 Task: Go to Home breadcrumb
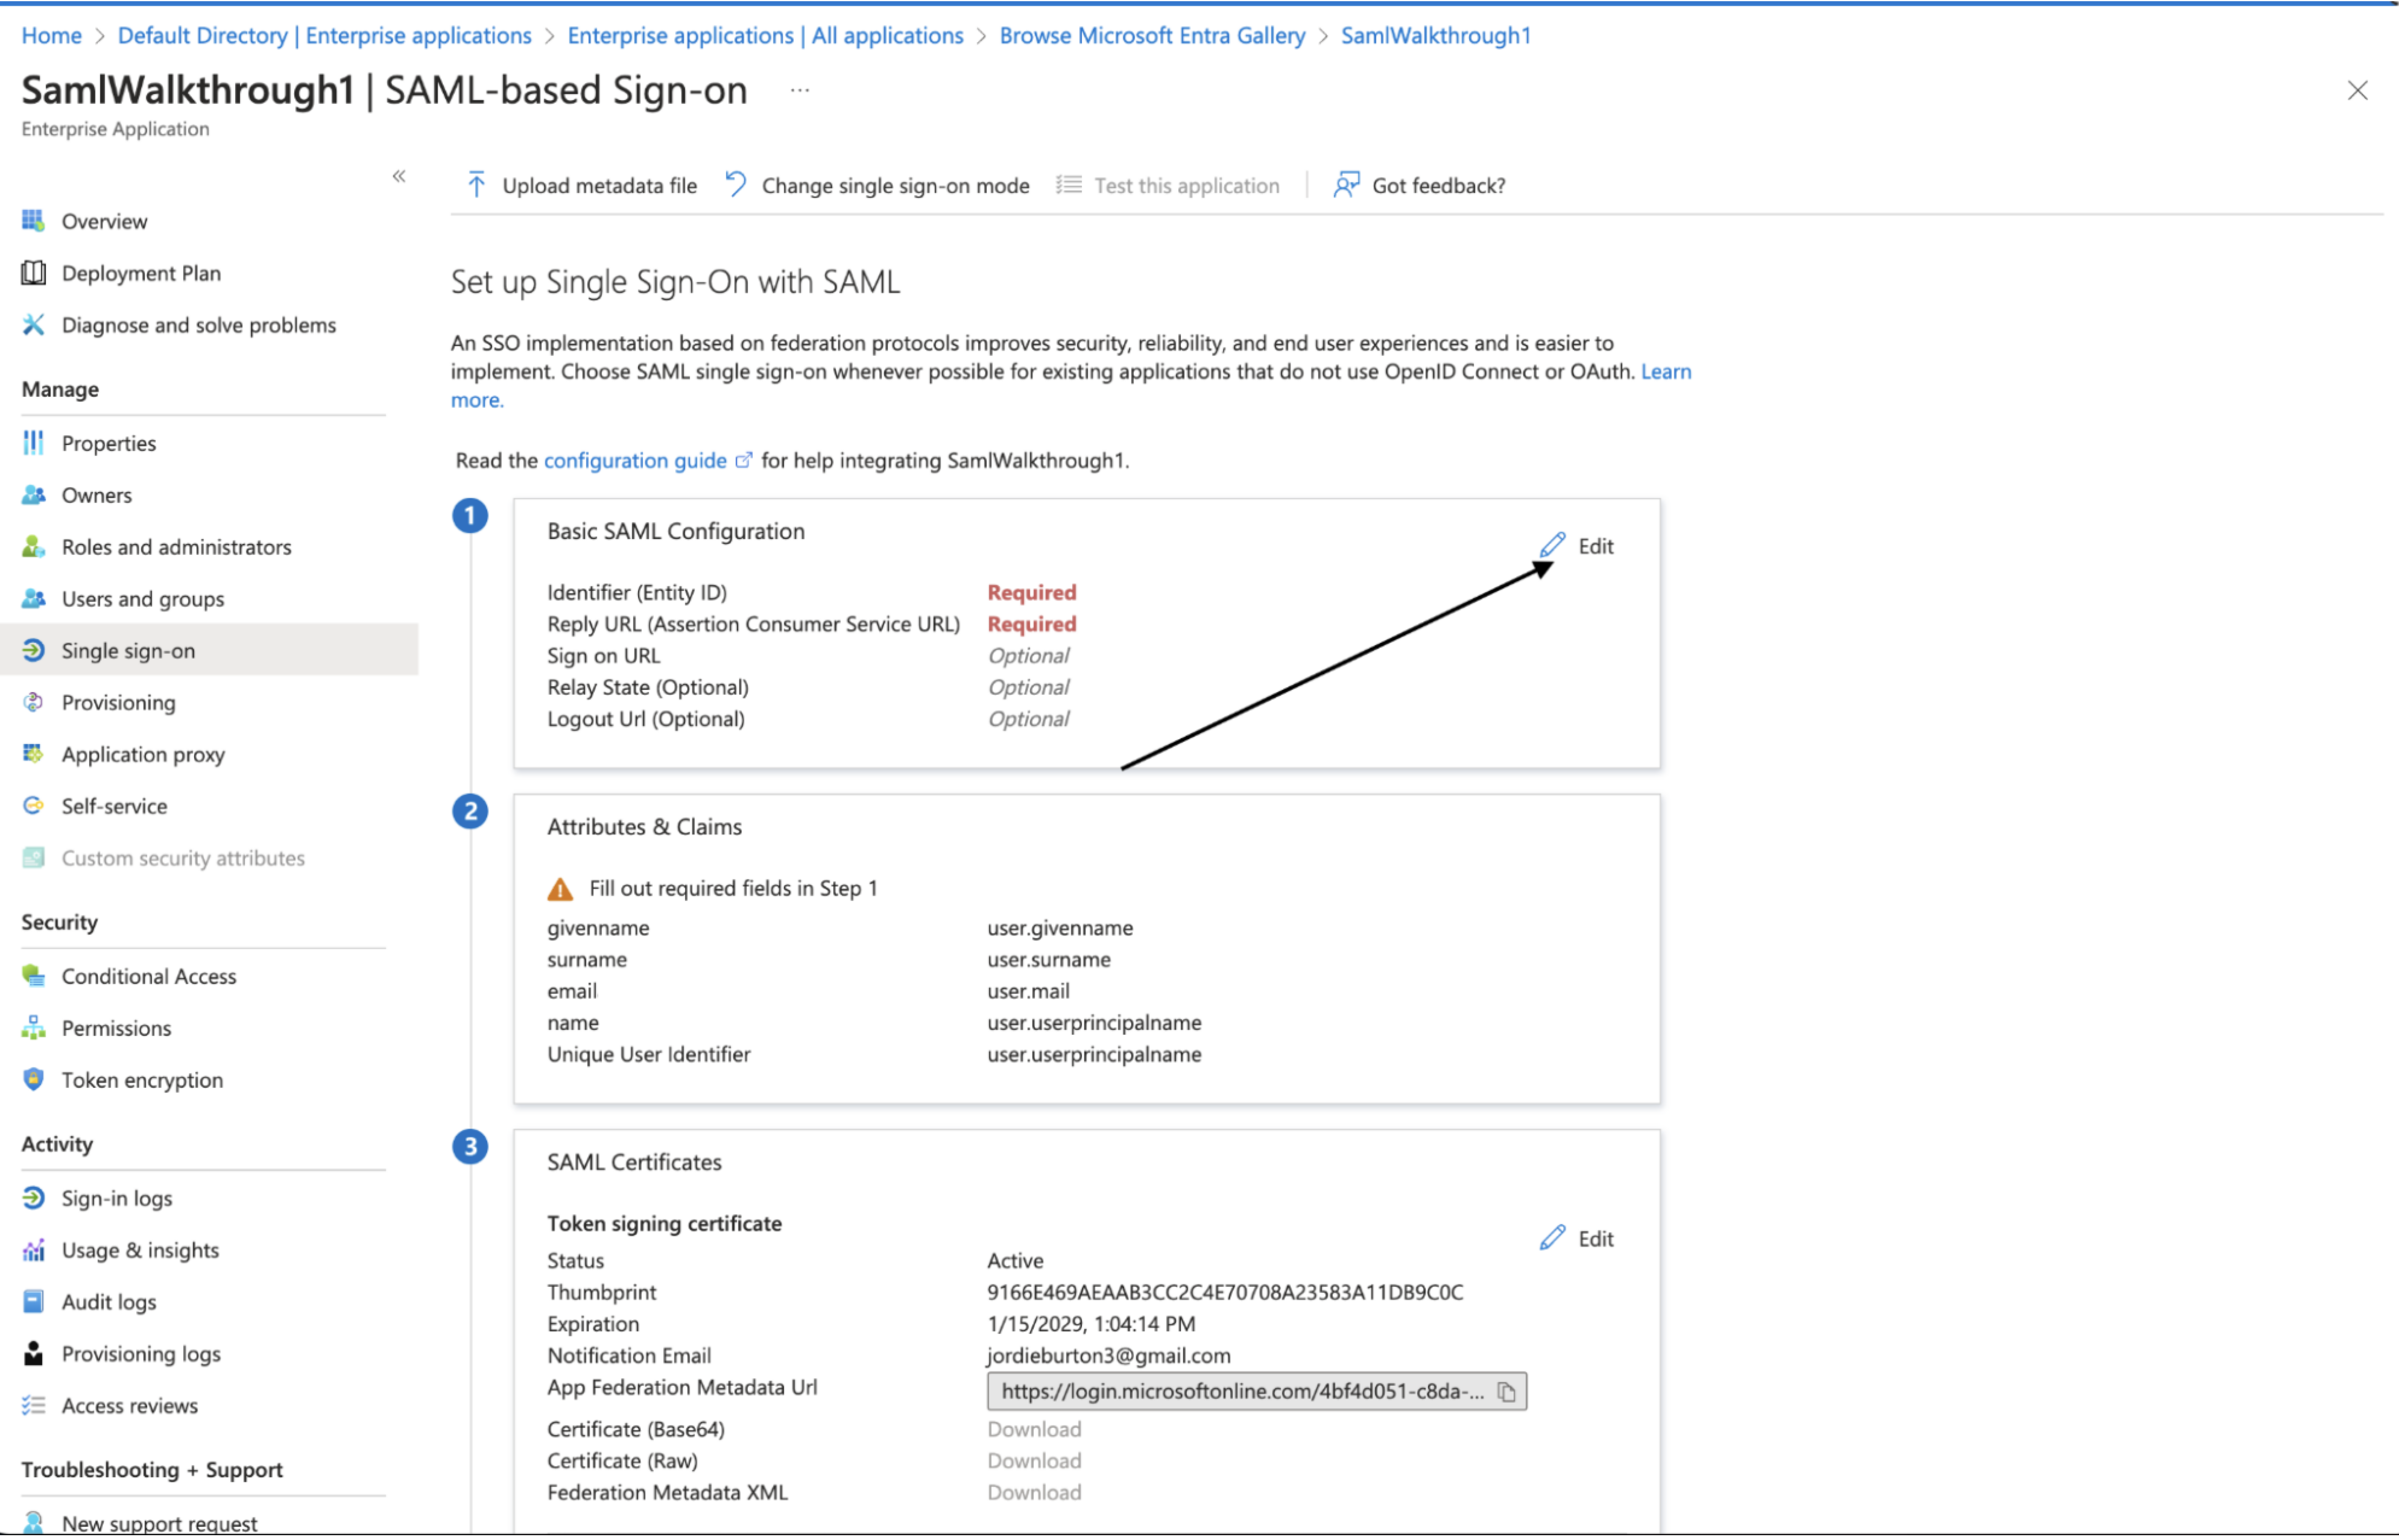(52, 36)
